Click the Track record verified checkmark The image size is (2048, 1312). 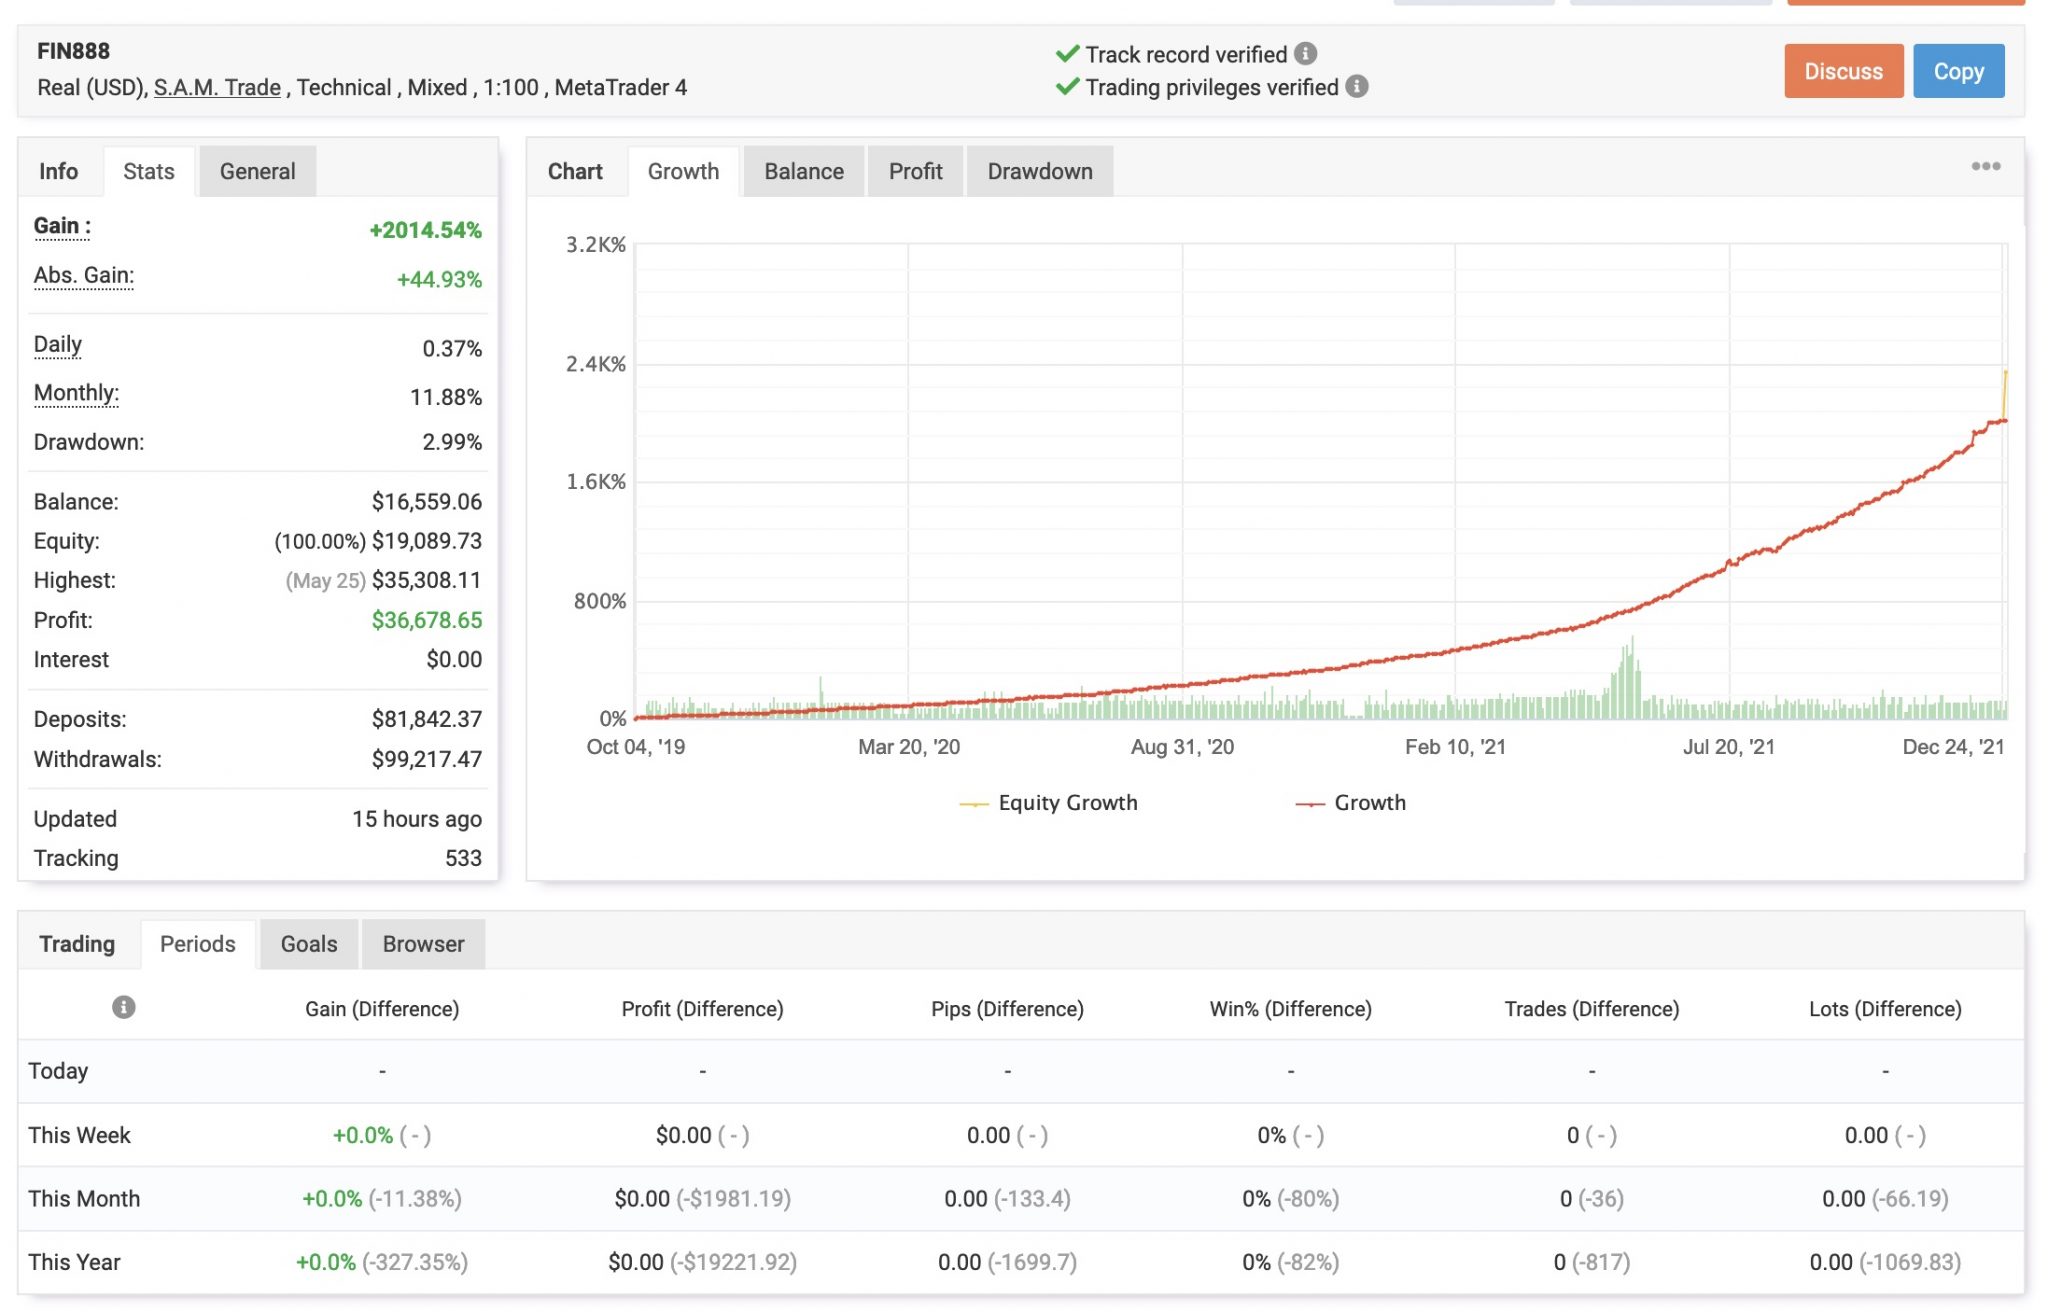coord(1067,54)
